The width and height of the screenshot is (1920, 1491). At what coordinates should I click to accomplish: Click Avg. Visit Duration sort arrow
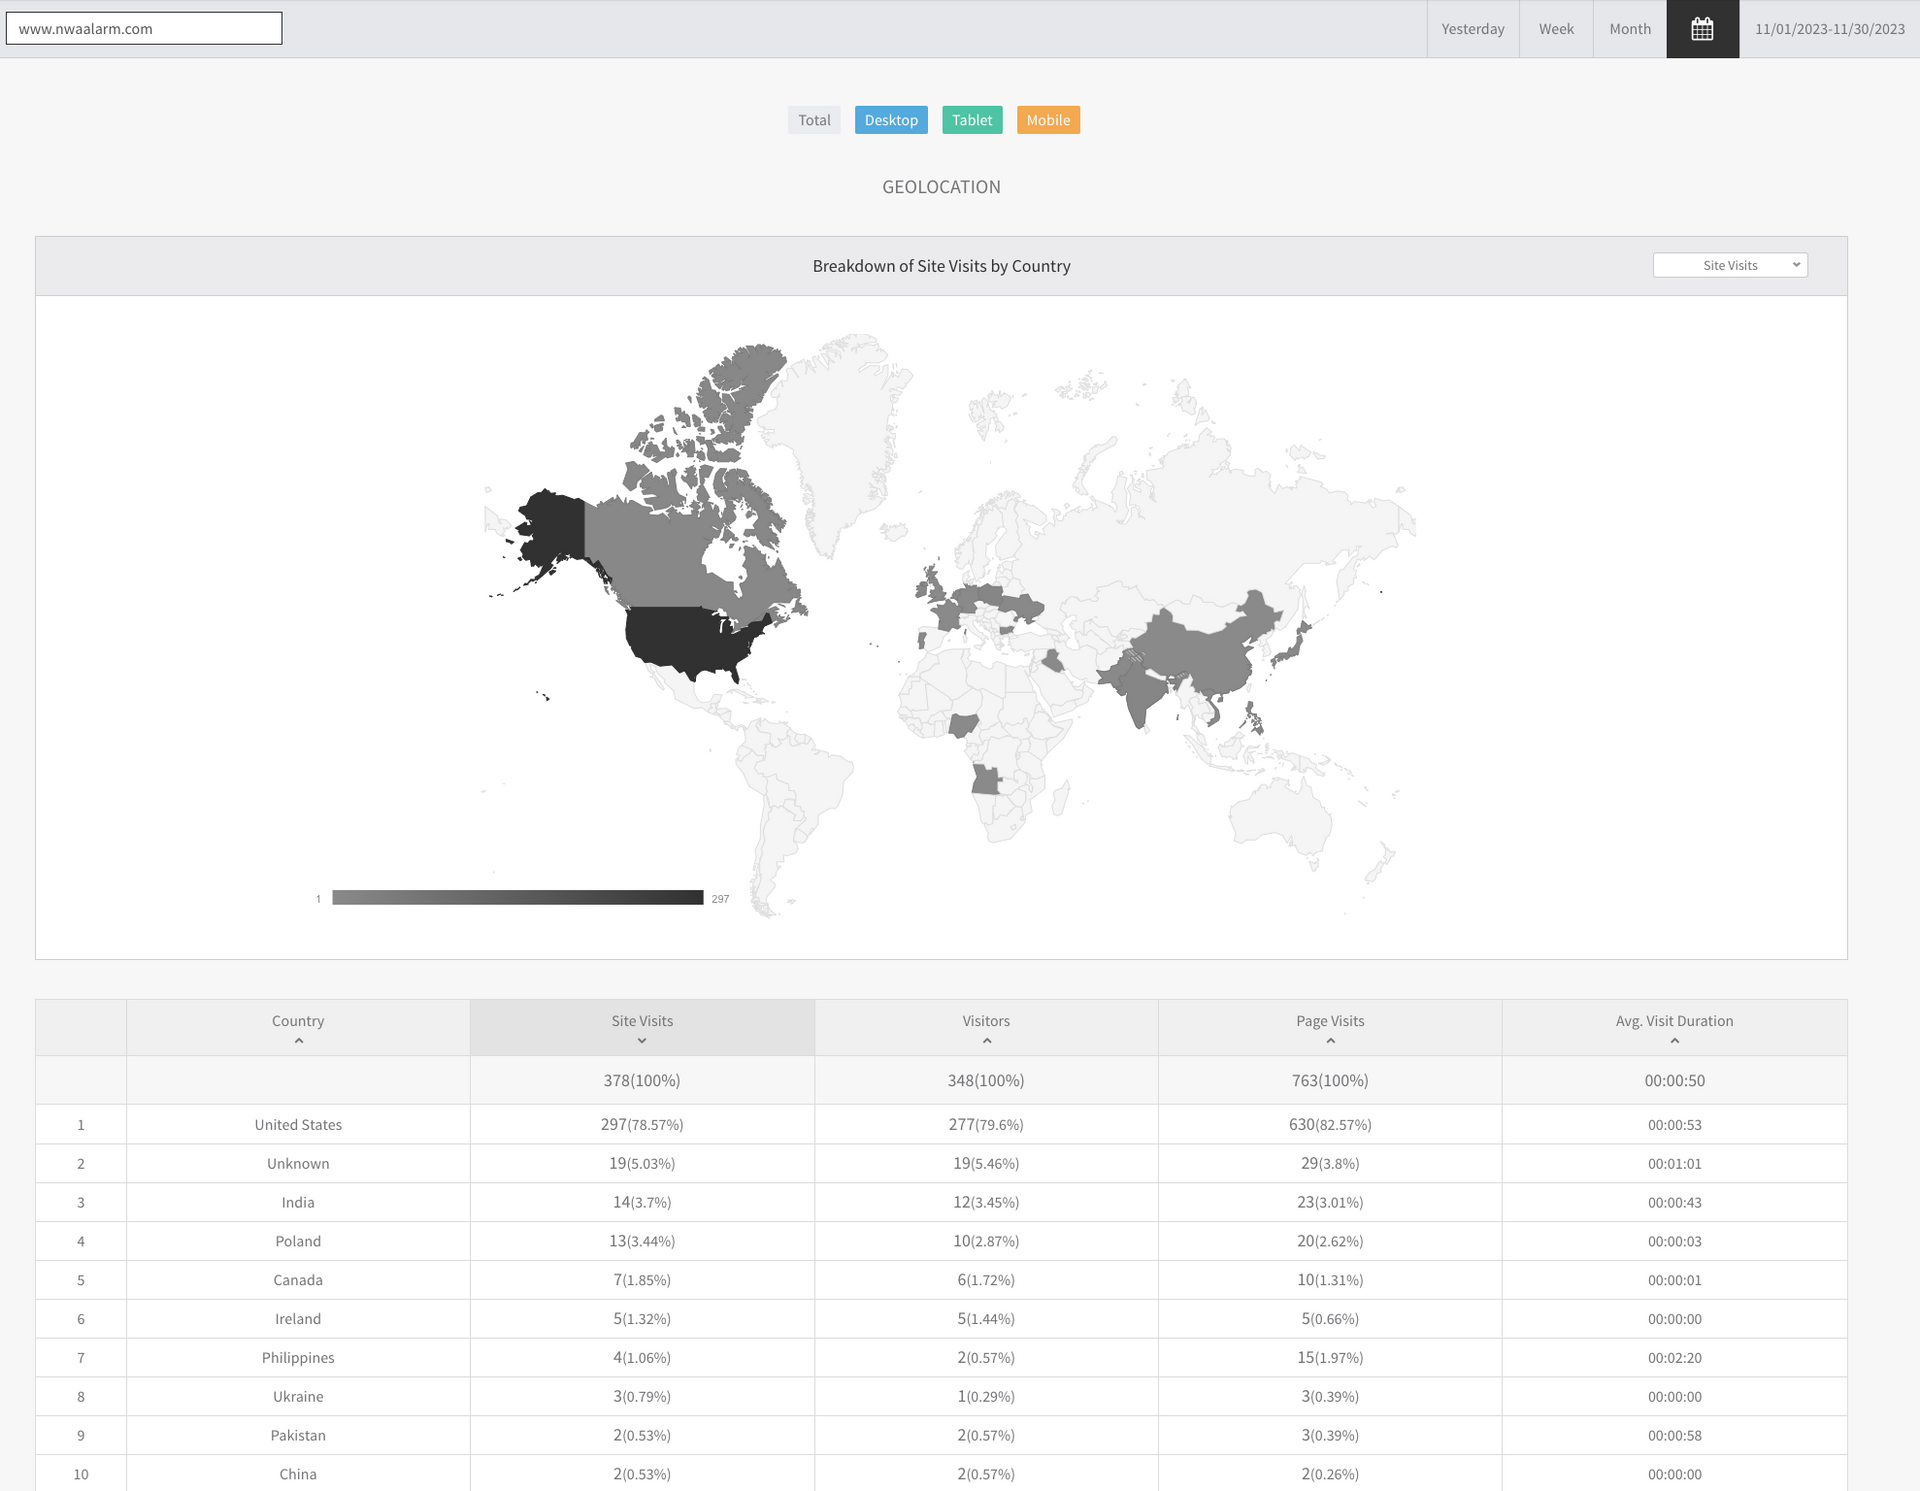pos(1674,1041)
